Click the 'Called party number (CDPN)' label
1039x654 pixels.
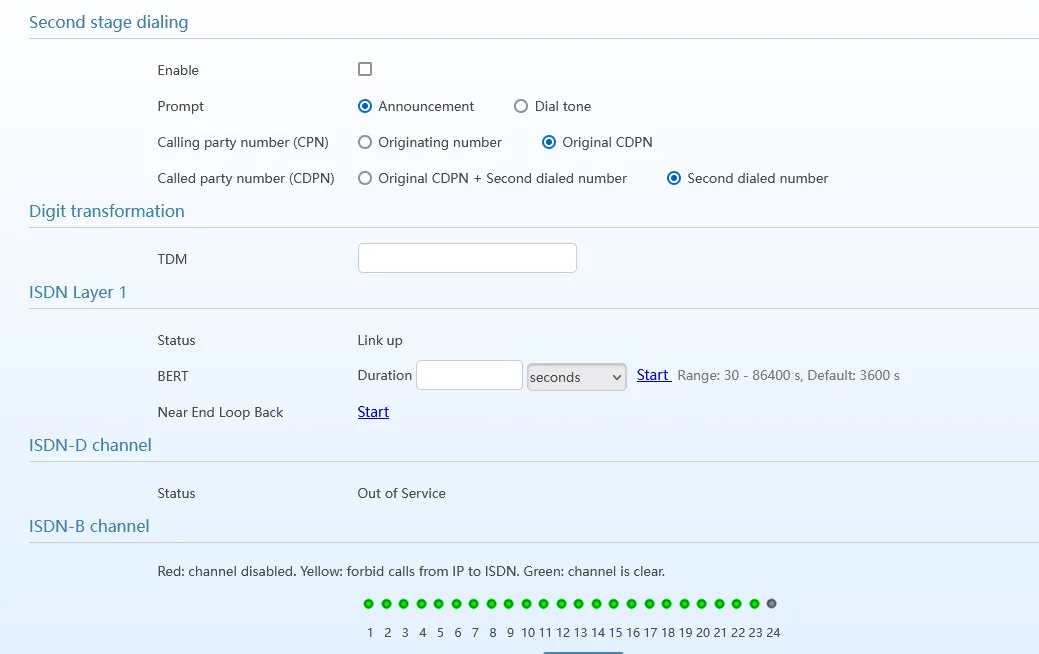246,178
